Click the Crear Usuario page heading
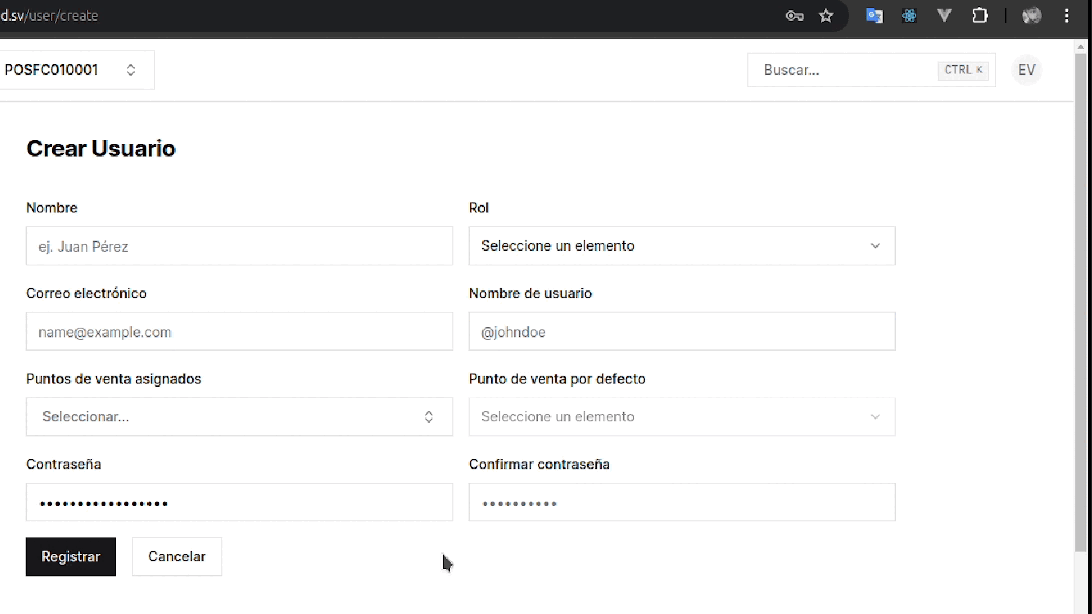 tap(100, 148)
